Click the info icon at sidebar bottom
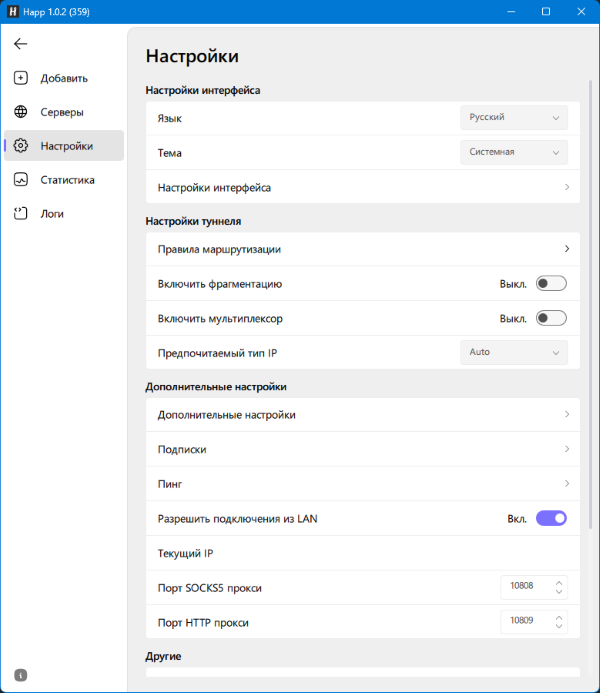Image resolution: width=600 pixels, height=693 pixels. 21,675
